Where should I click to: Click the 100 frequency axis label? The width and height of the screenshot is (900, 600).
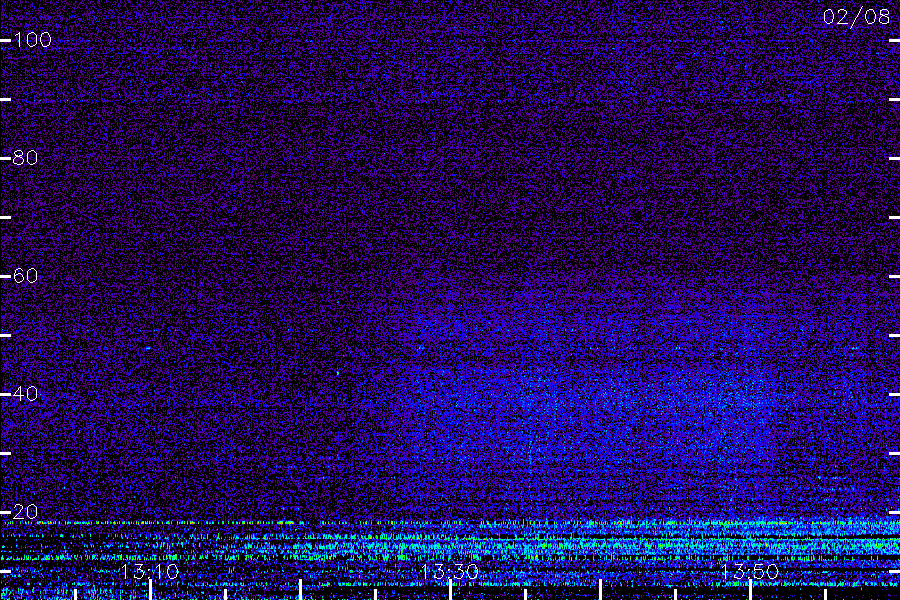(x=32, y=40)
